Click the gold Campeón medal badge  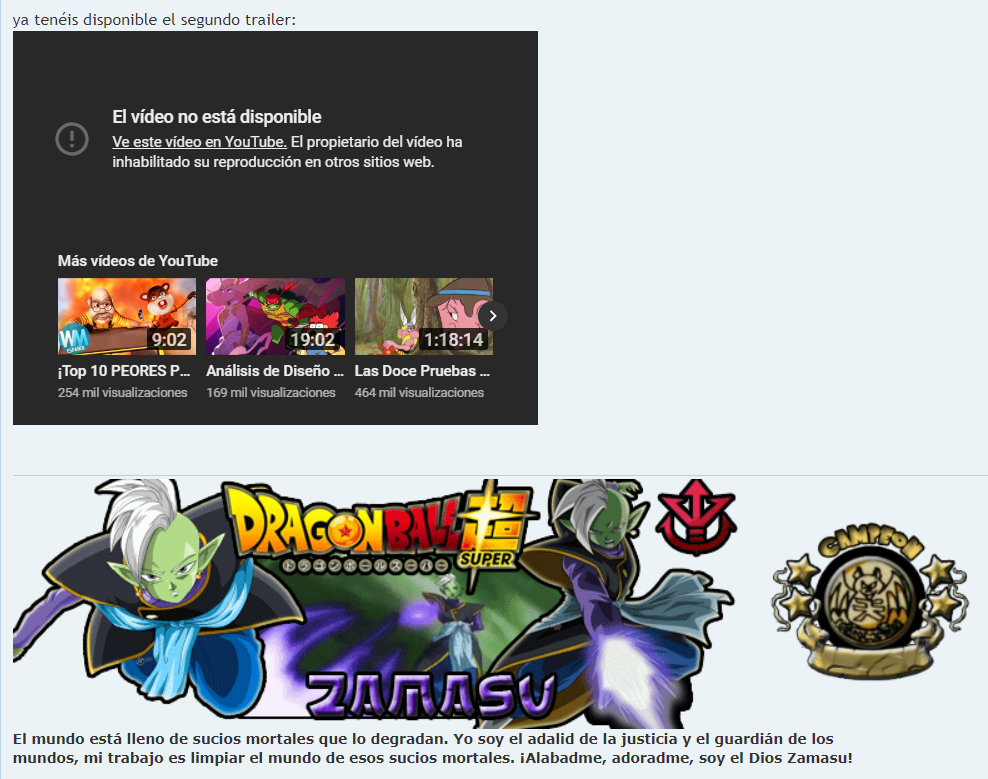pyautogui.click(x=868, y=602)
